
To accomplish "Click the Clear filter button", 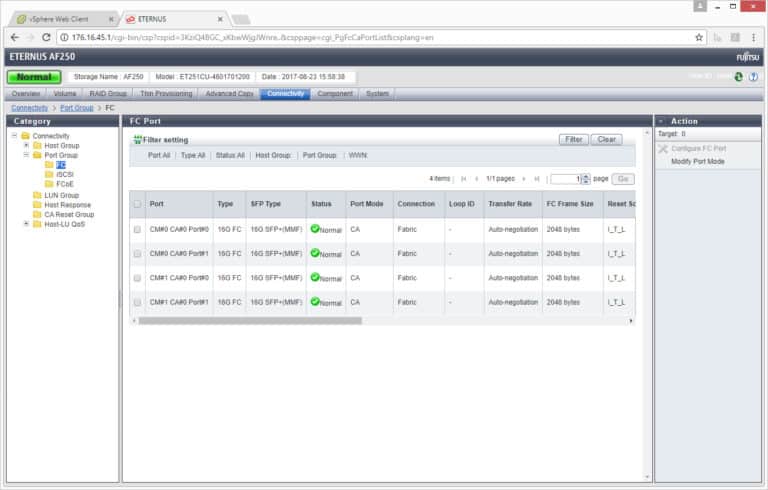I will coord(606,140).
